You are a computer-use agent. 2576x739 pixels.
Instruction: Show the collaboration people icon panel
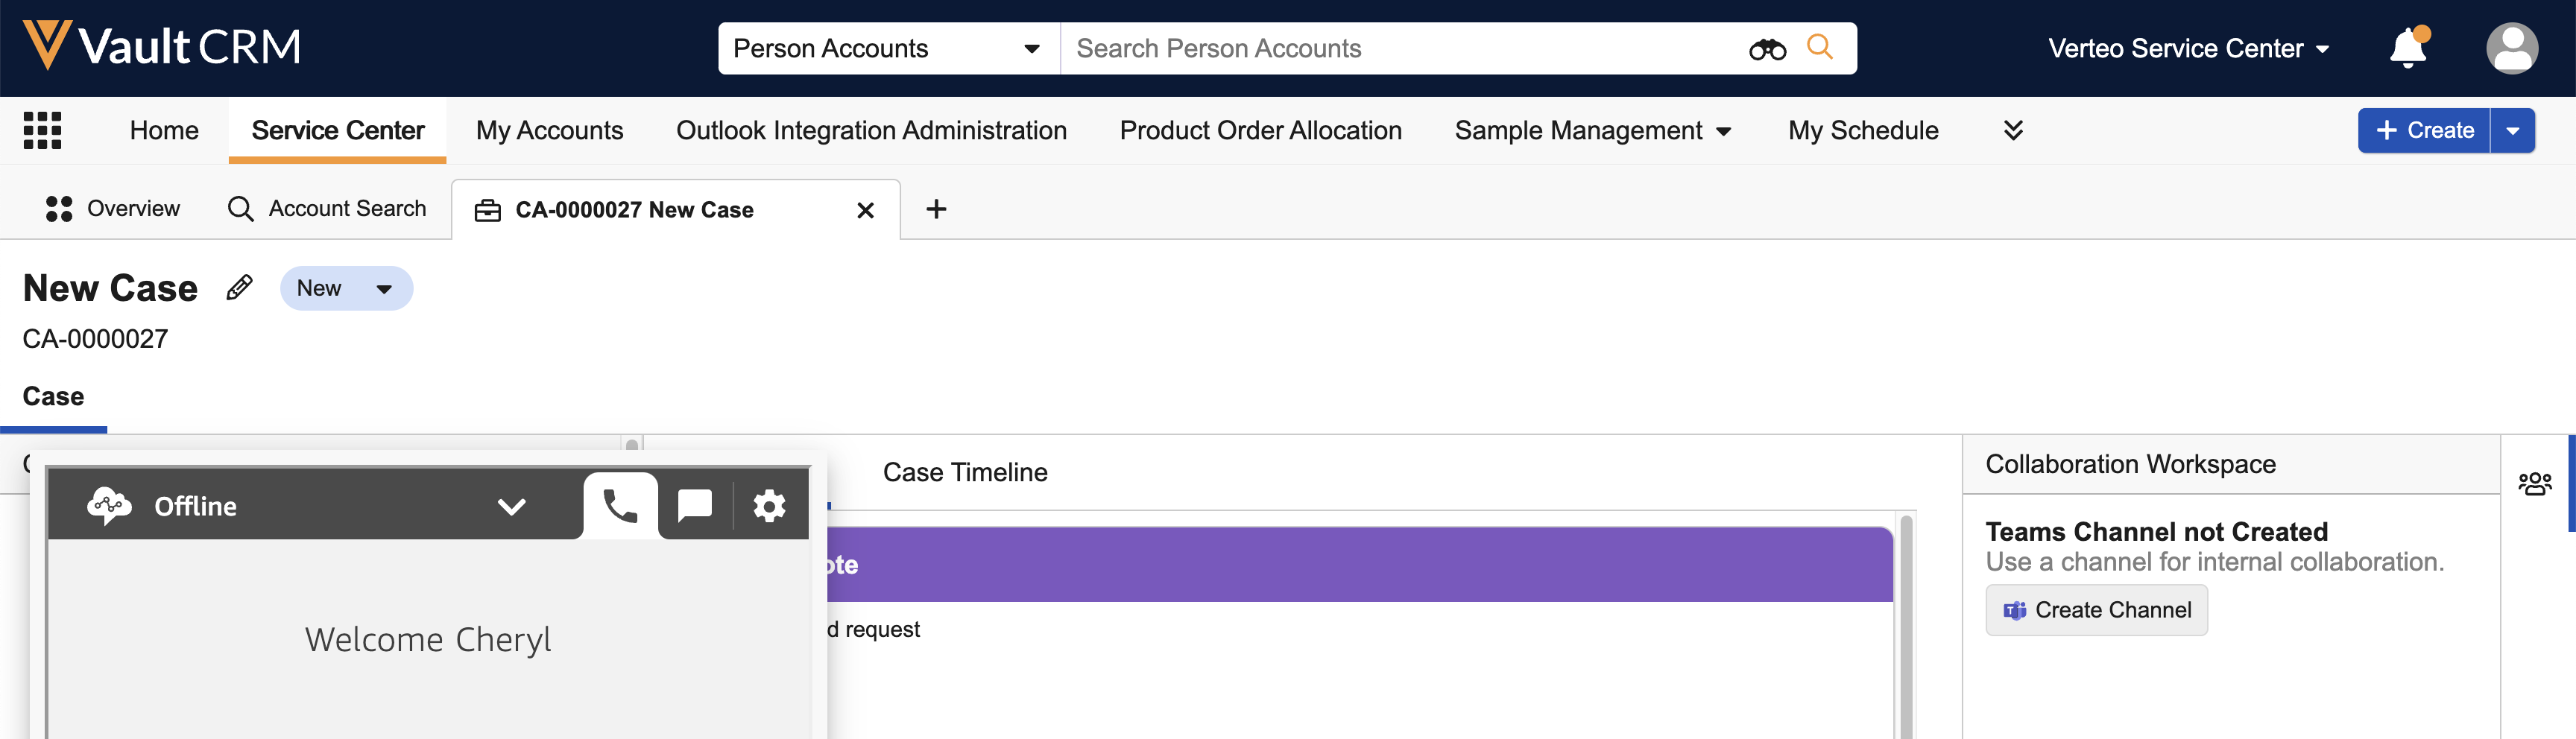click(2534, 484)
